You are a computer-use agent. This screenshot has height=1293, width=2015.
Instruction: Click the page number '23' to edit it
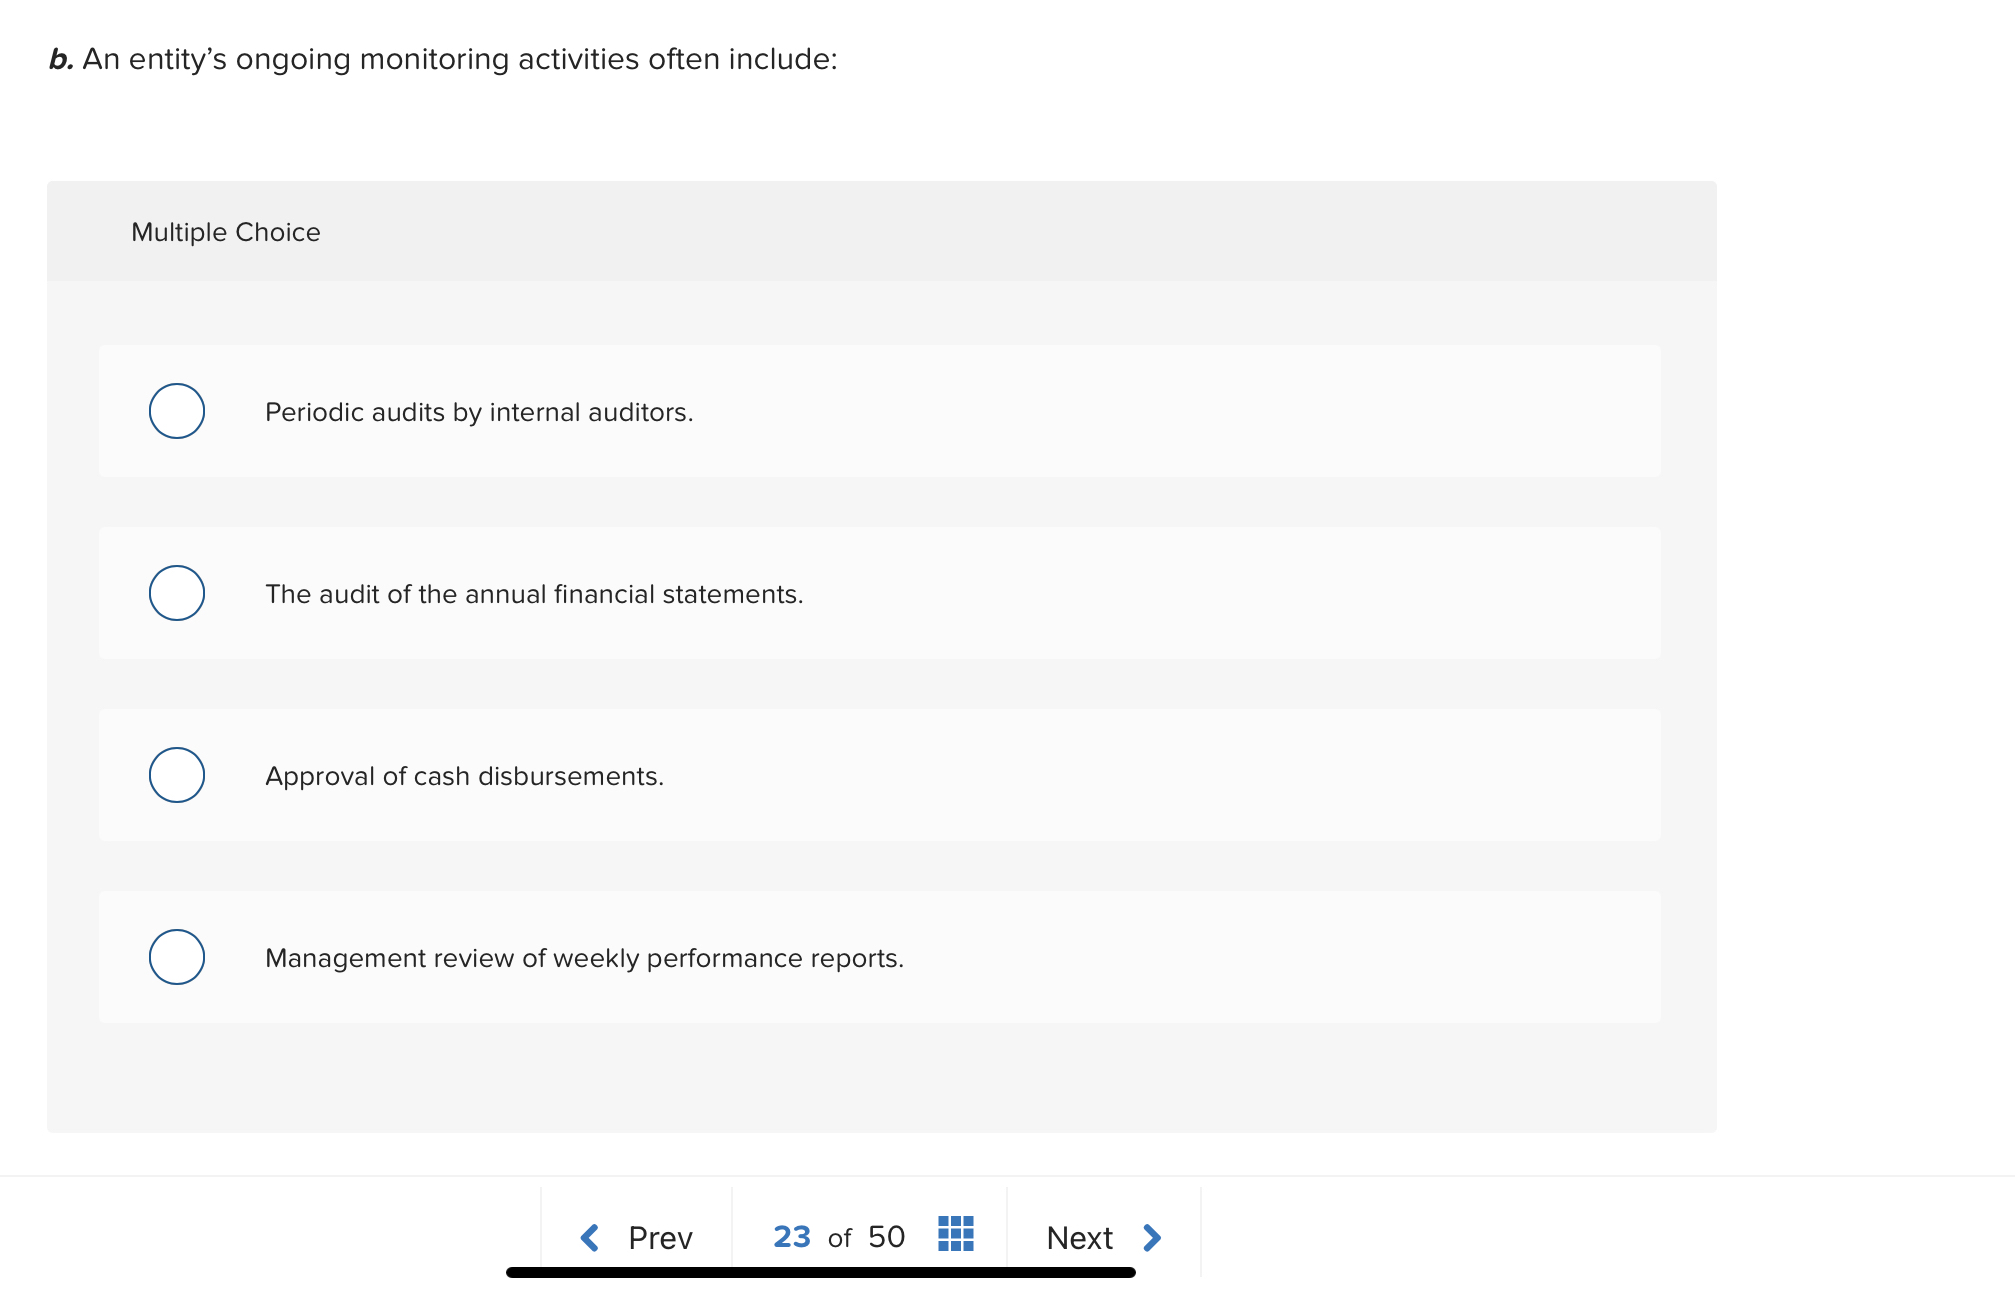pyautogui.click(x=791, y=1237)
